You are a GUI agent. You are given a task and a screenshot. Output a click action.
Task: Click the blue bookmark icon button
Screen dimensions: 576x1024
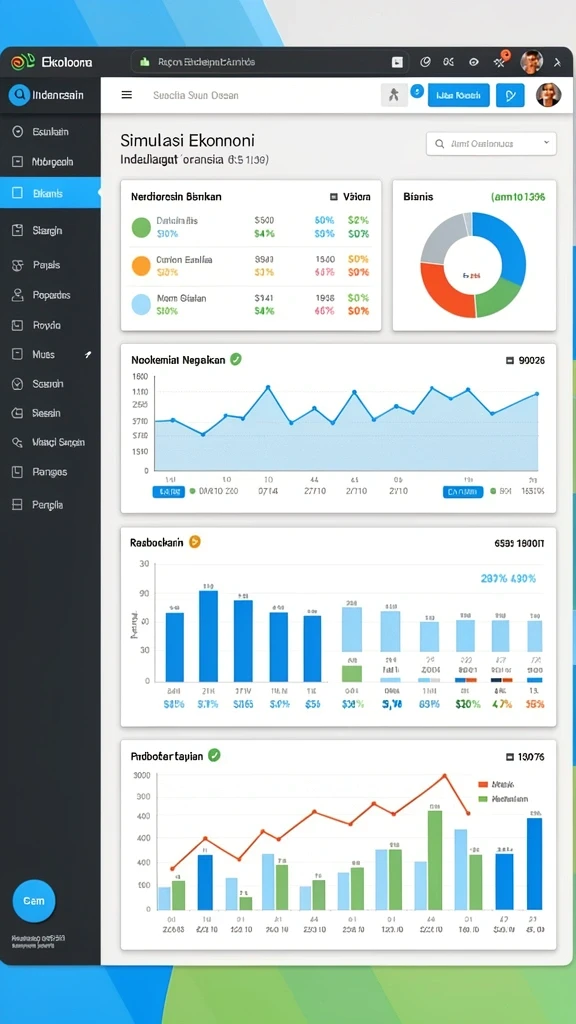[x=510, y=95]
